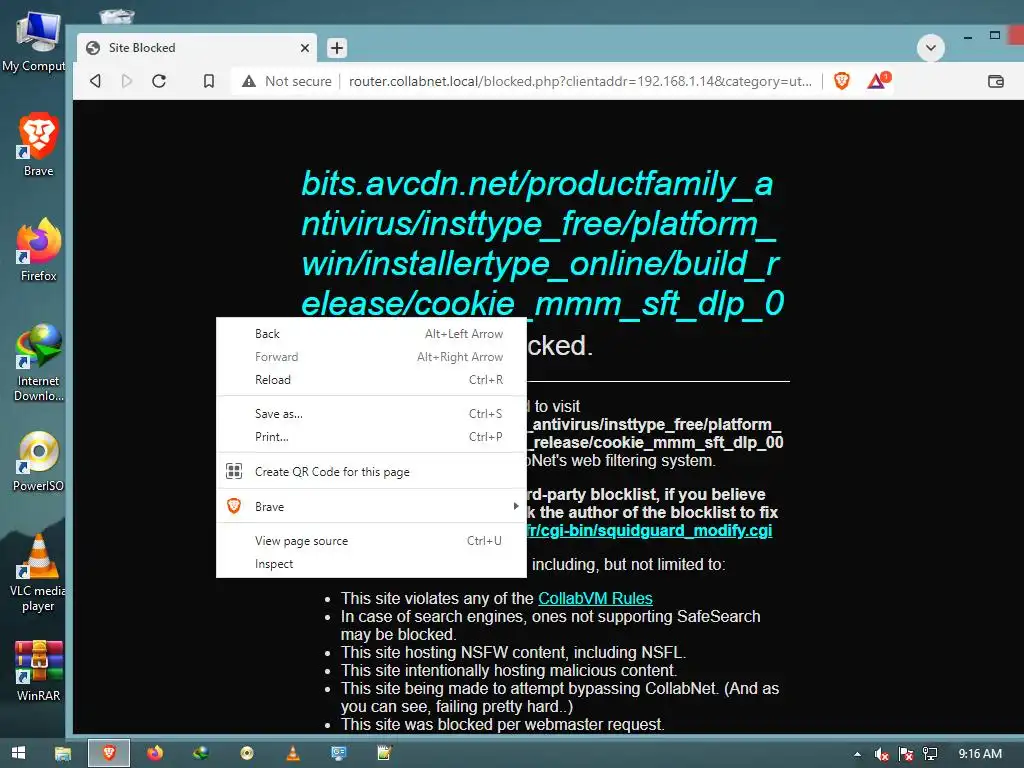This screenshot has width=1024, height=768.
Task: Open the notepad app on taskbar
Action: [x=384, y=753]
